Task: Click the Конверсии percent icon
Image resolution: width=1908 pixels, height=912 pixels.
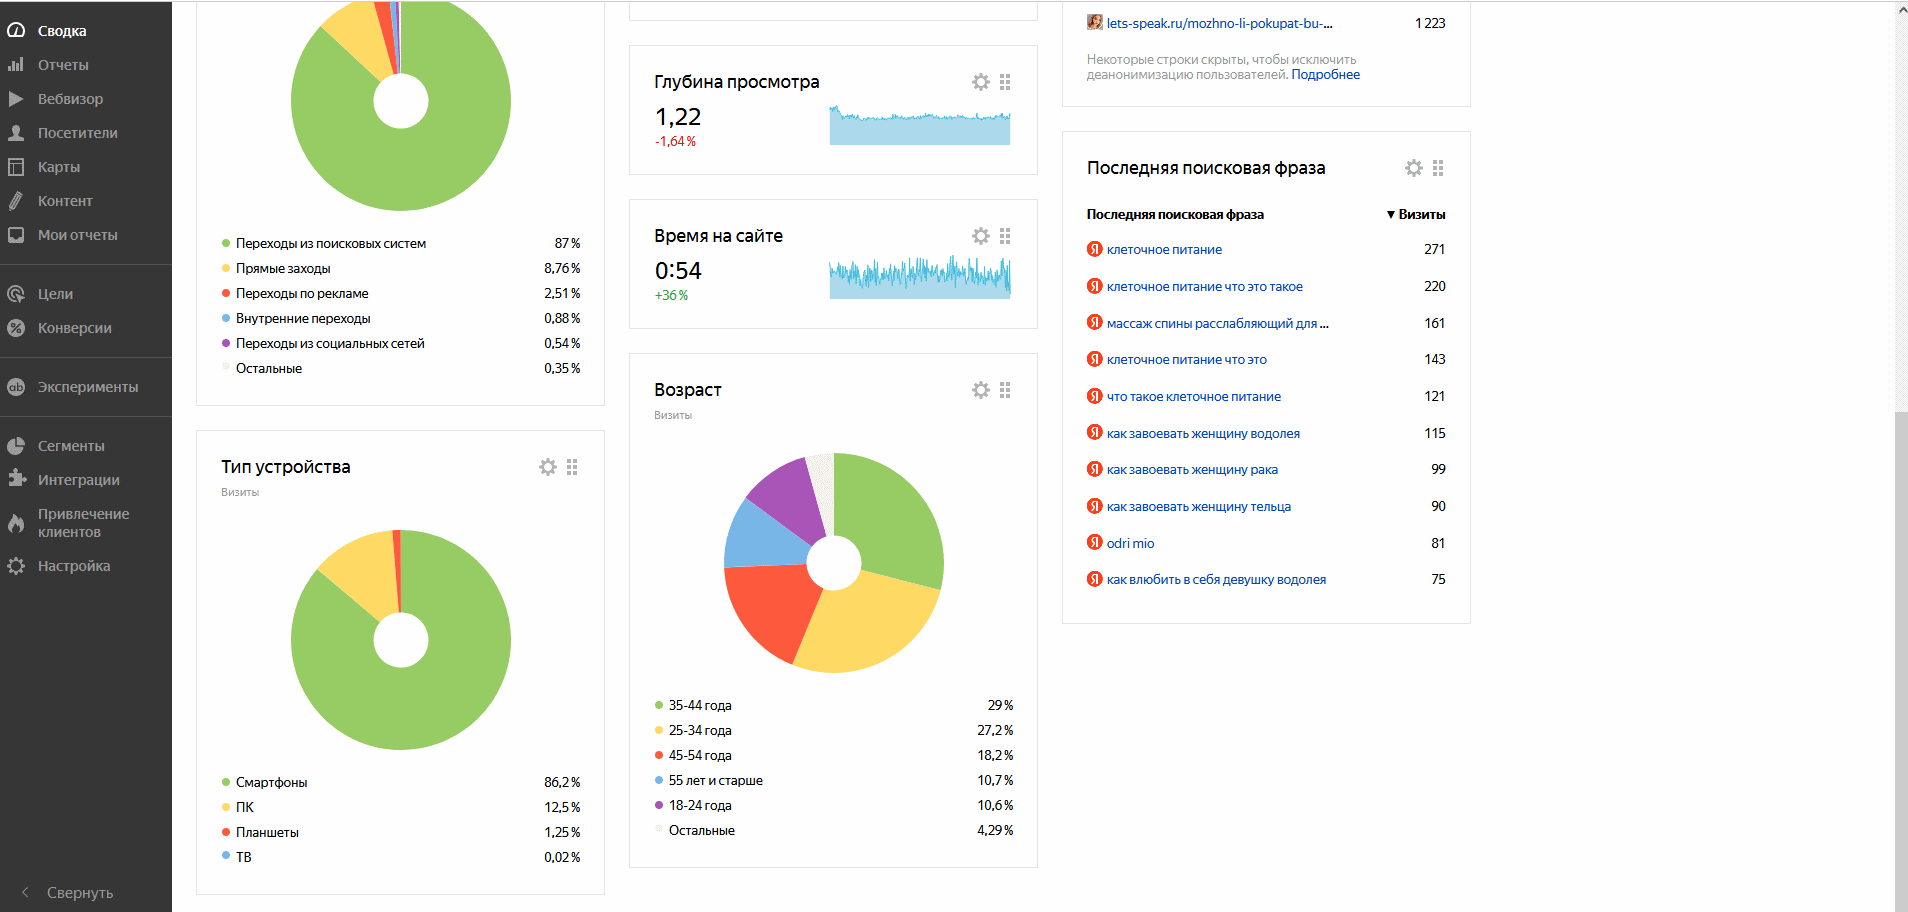Action: click(x=16, y=328)
